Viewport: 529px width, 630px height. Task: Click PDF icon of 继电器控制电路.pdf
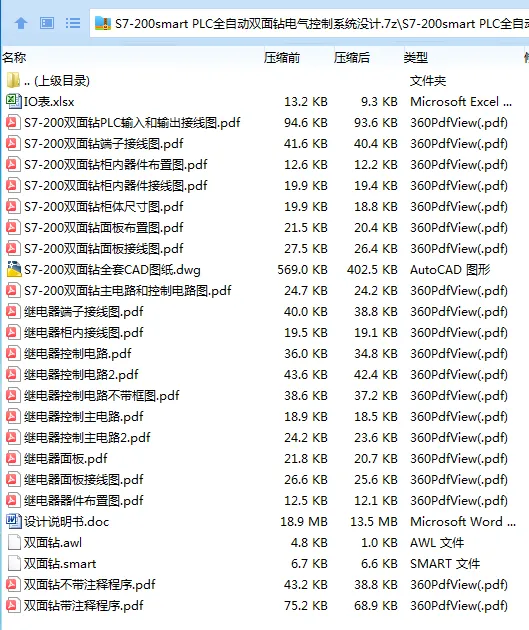pos(13,354)
